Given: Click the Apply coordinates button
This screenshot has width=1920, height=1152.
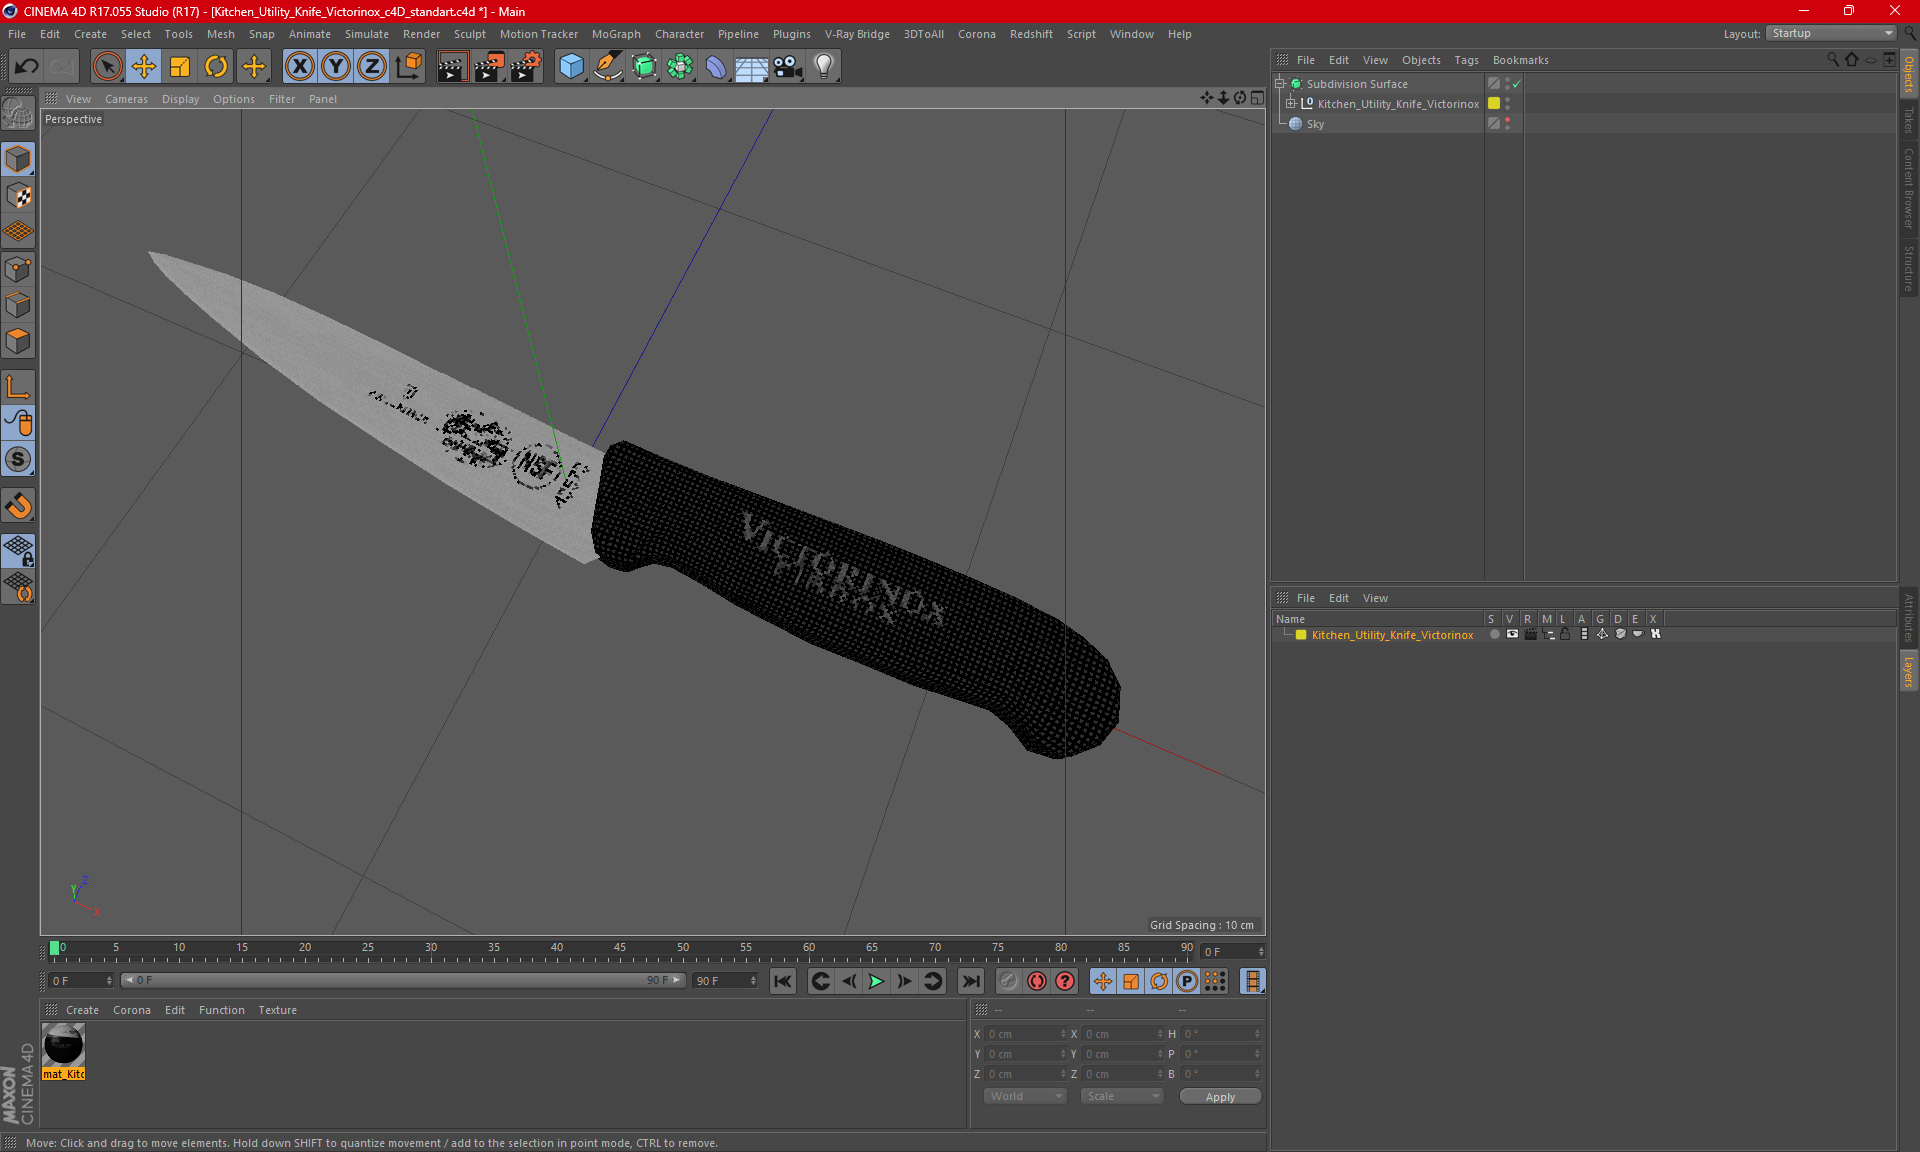Looking at the screenshot, I should pyautogui.click(x=1220, y=1097).
